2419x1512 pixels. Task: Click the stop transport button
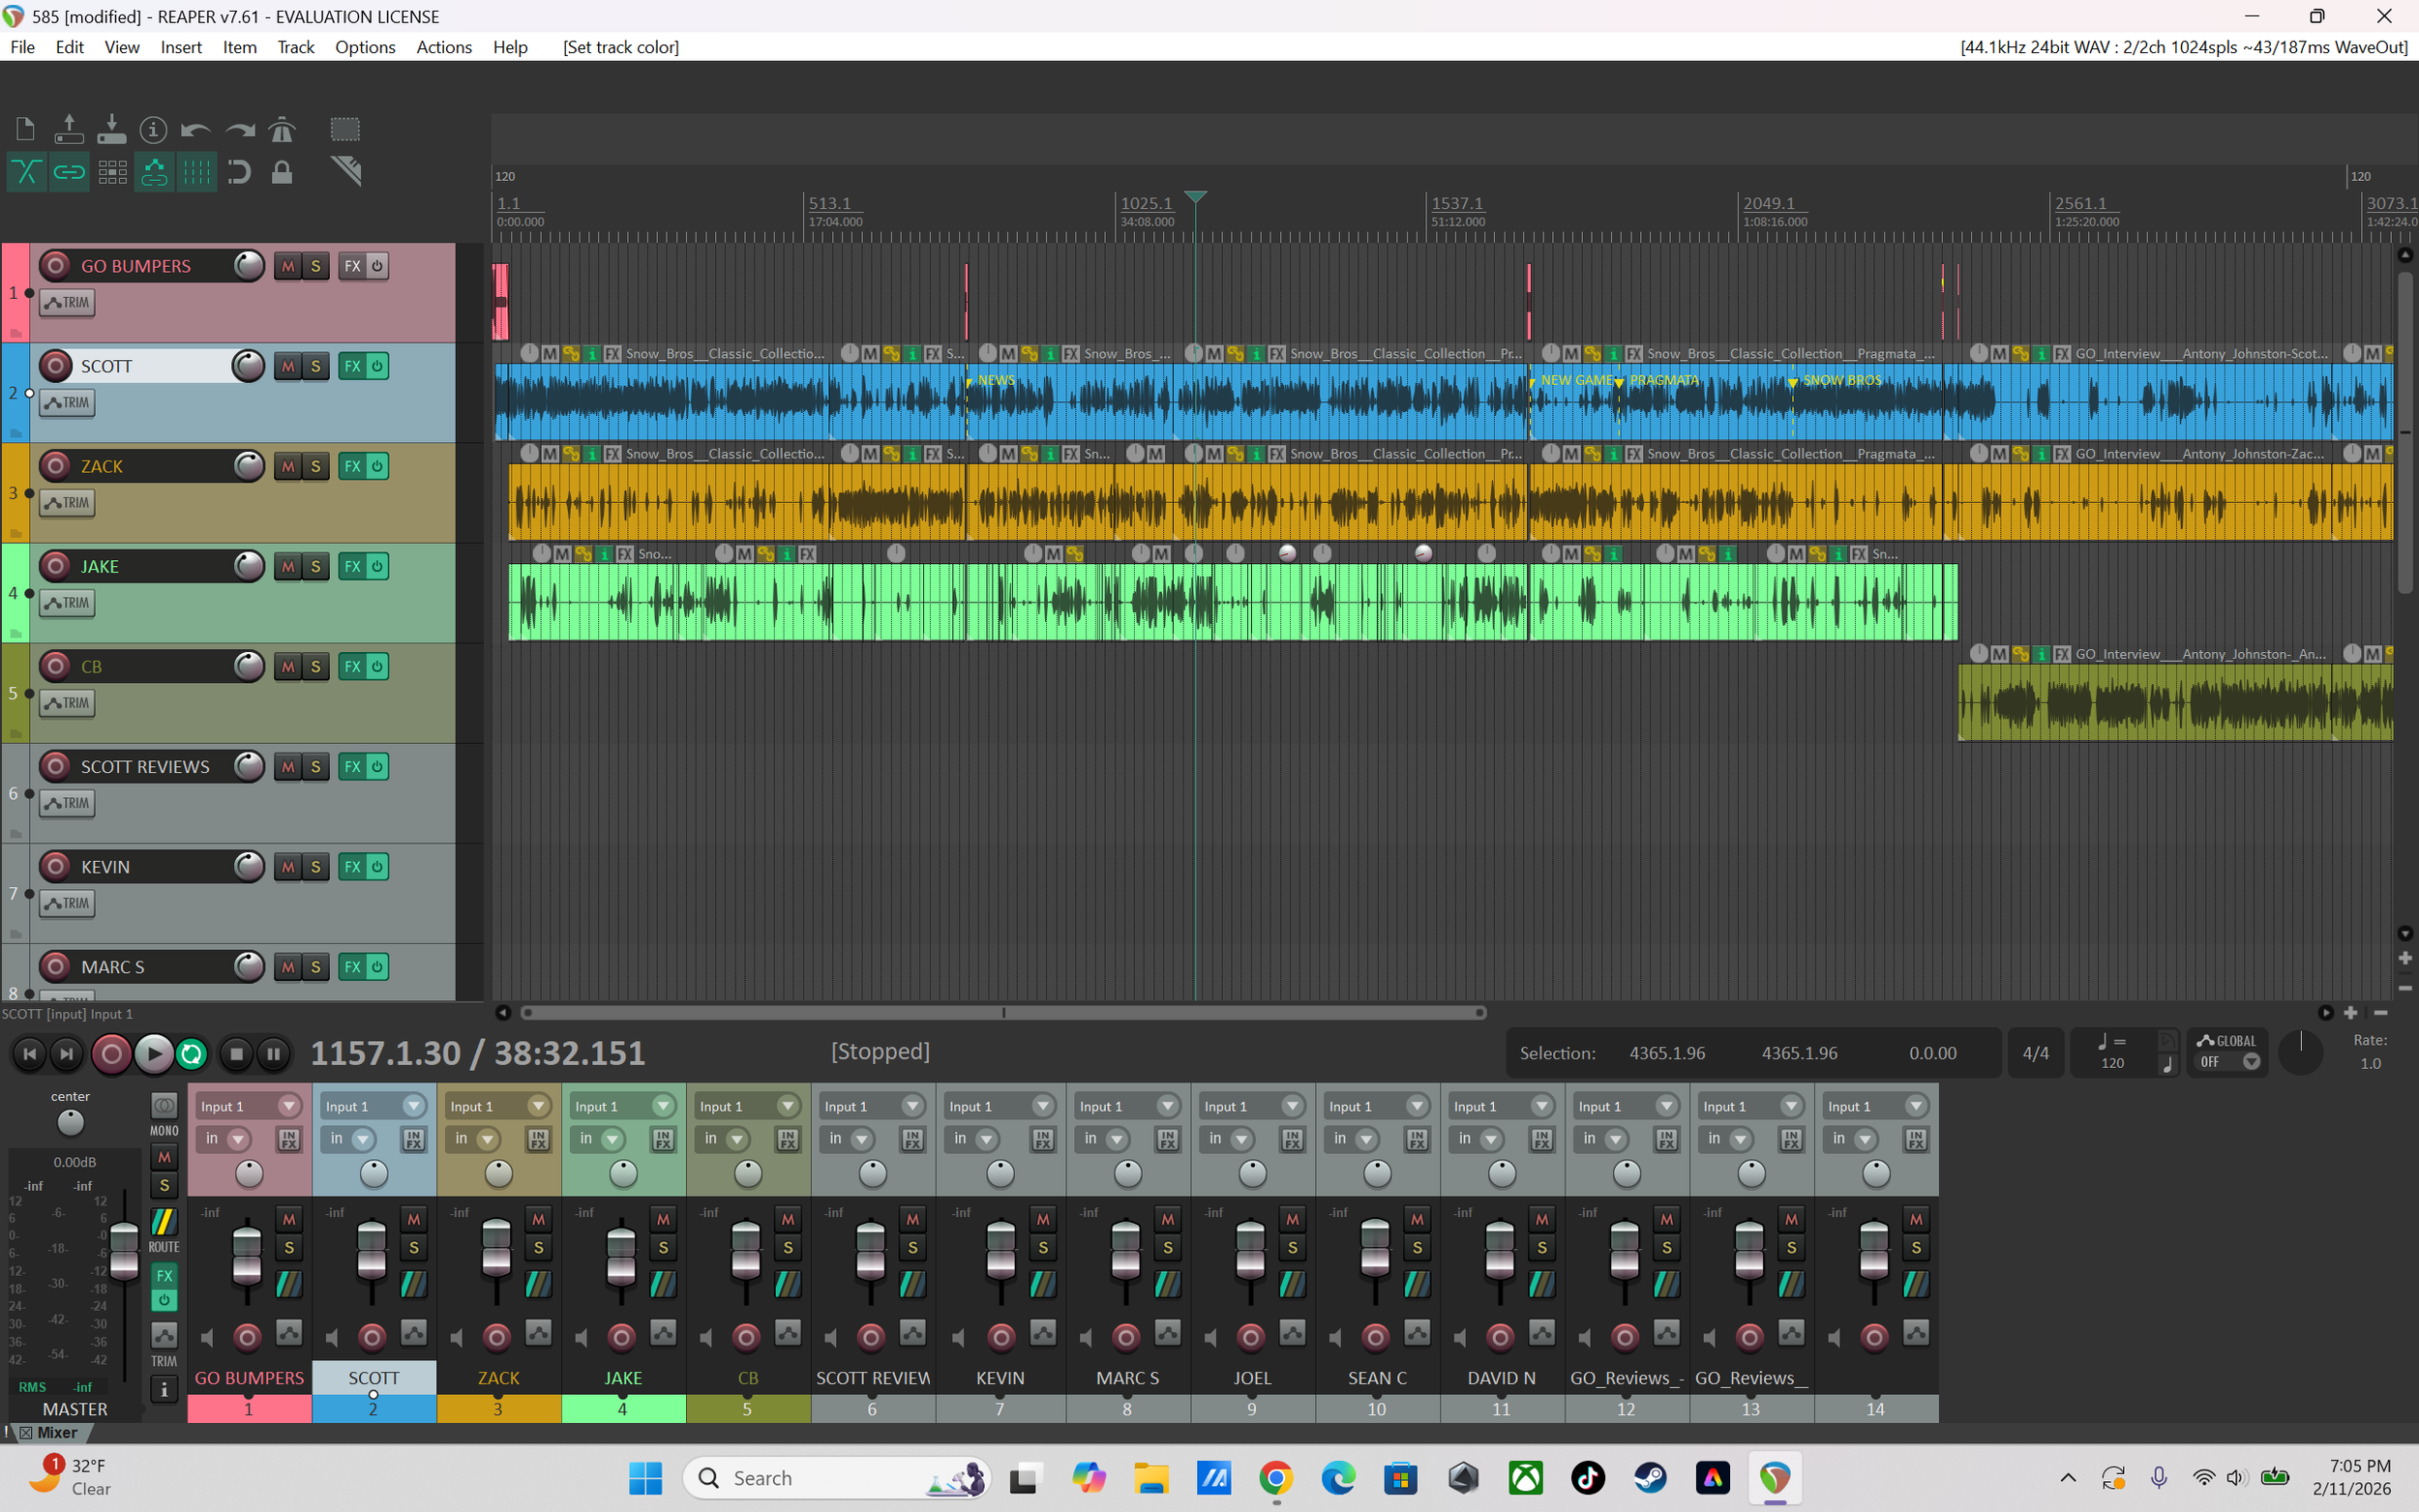(236, 1054)
